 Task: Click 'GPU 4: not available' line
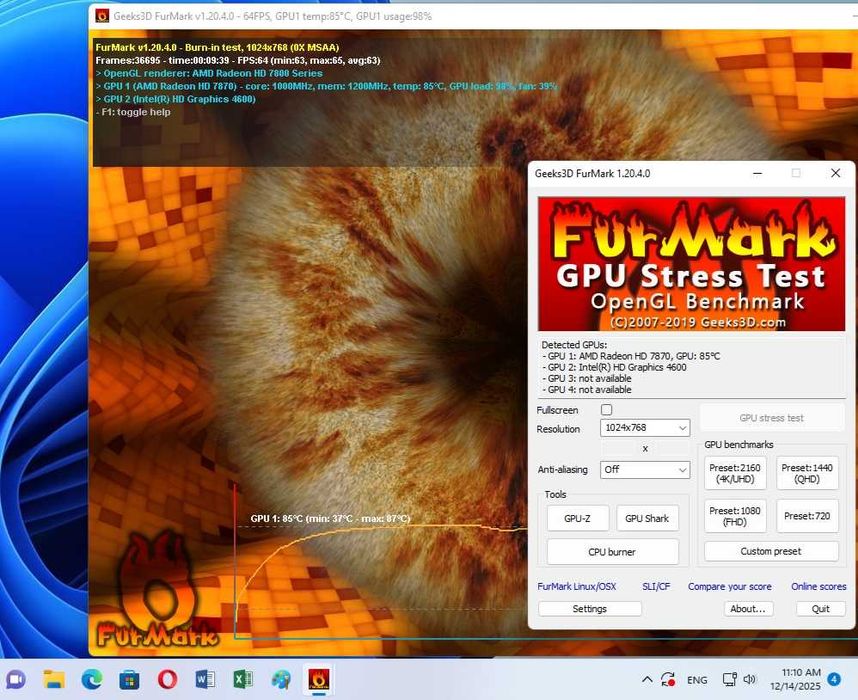pyautogui.click(x=587, y=390)
